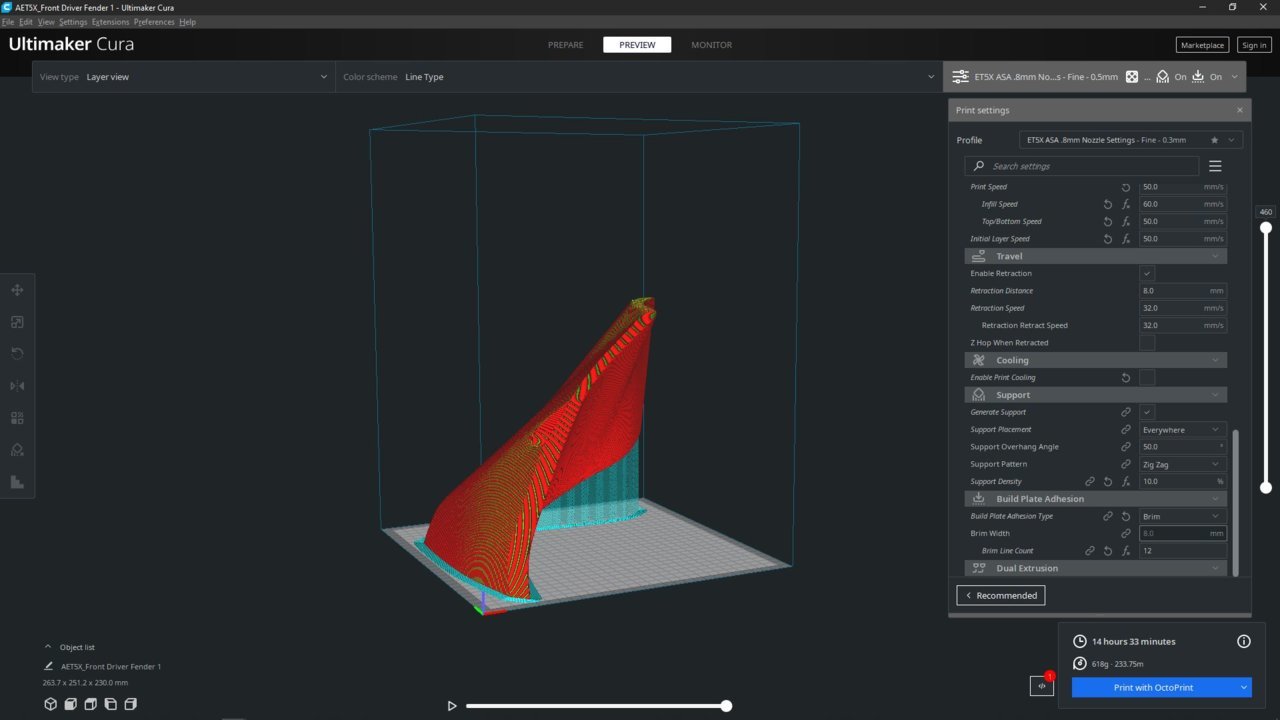Collapse the Build Plate Adhesion section
The image size is (1280, 720).
(1095, 499)
